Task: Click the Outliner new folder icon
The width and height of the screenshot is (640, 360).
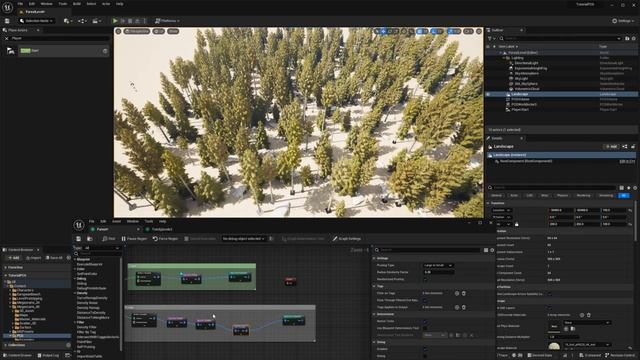Action: point(627,38)
